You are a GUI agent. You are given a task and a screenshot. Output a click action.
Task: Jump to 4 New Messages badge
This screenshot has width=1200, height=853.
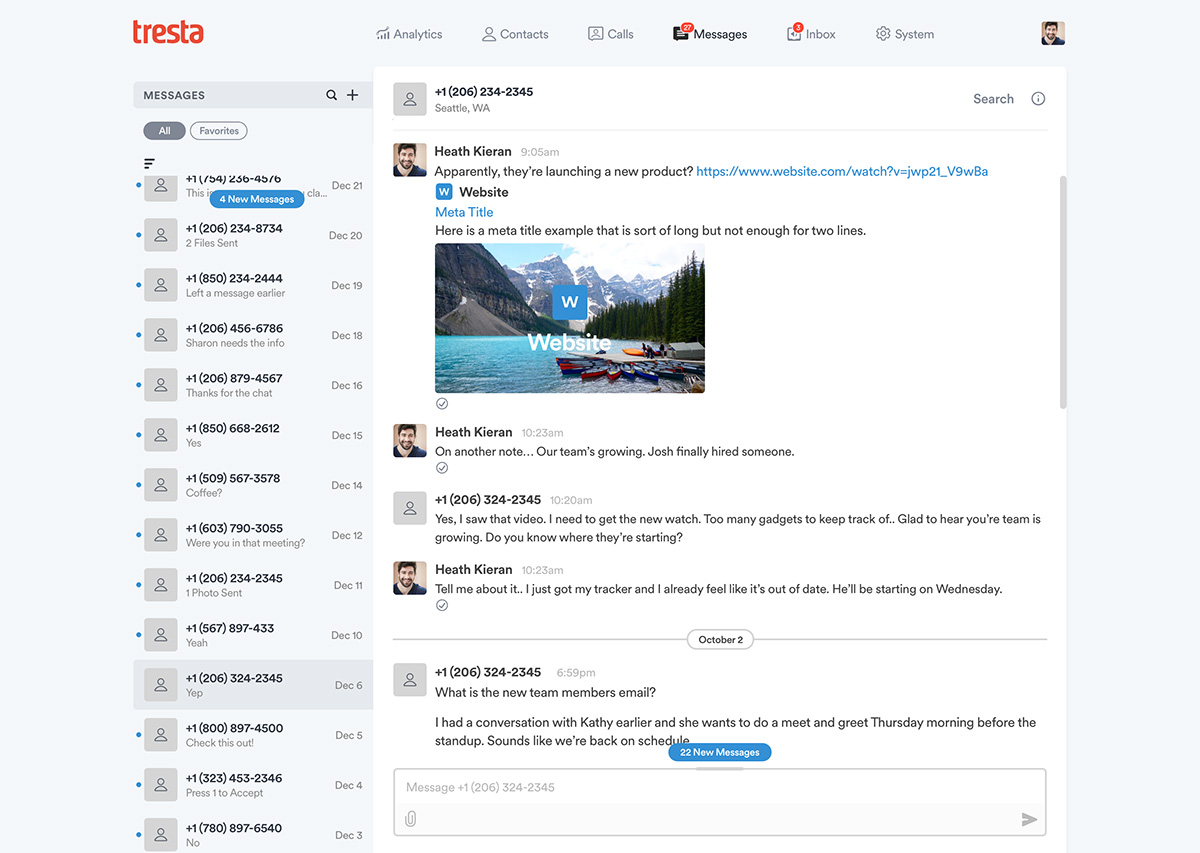[x=257, y=199]
